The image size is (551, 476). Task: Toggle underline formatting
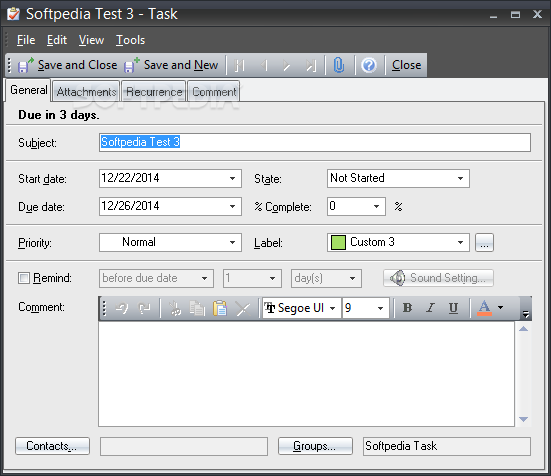coord(453,308)
